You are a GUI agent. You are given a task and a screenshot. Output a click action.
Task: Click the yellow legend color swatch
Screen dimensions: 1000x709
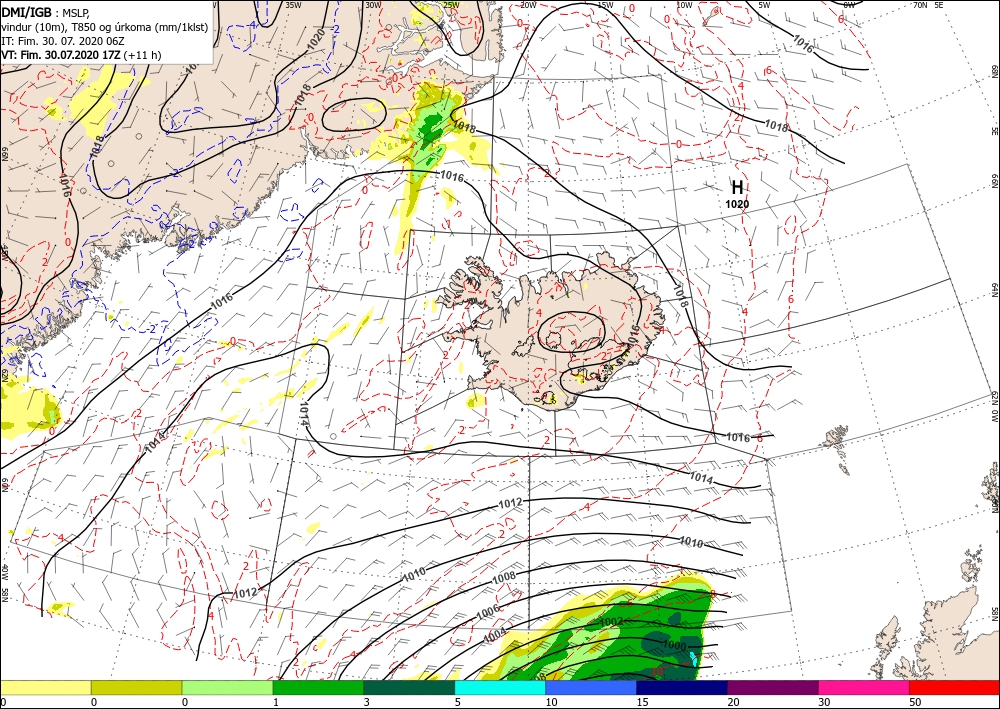(45, 687)
